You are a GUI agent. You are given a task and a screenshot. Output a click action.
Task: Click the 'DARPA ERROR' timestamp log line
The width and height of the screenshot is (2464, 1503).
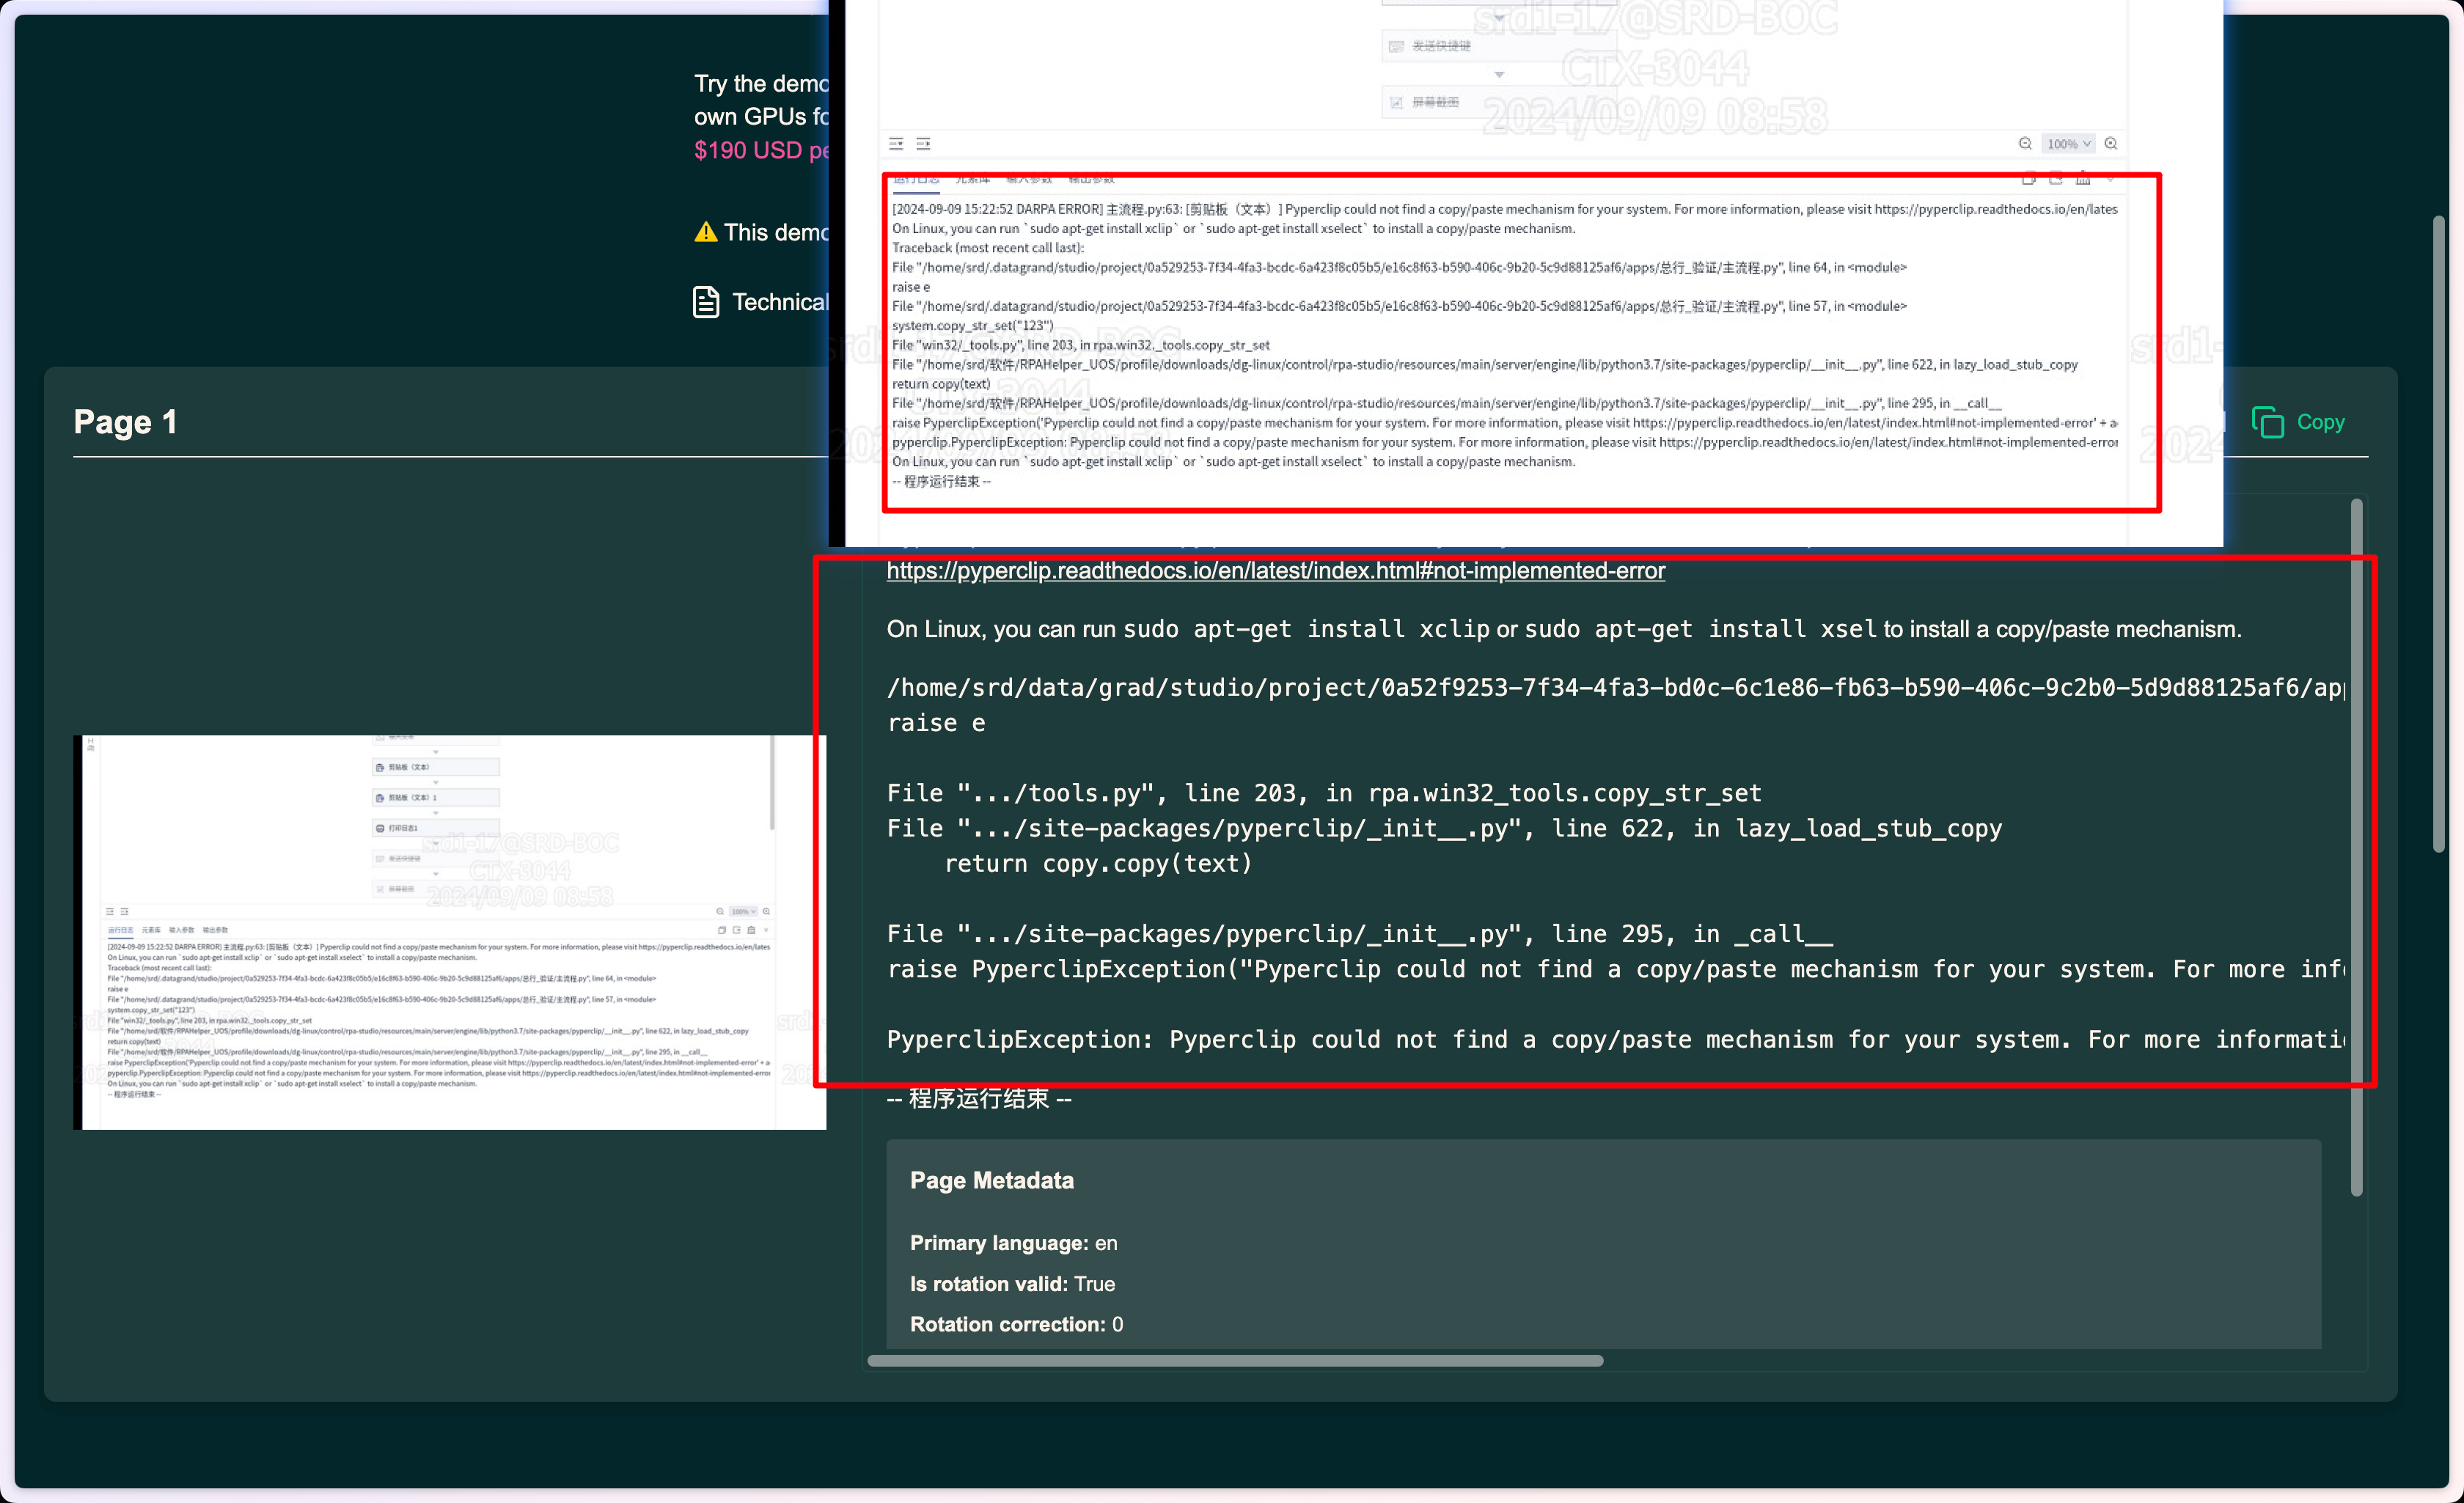coord(1505,209)
